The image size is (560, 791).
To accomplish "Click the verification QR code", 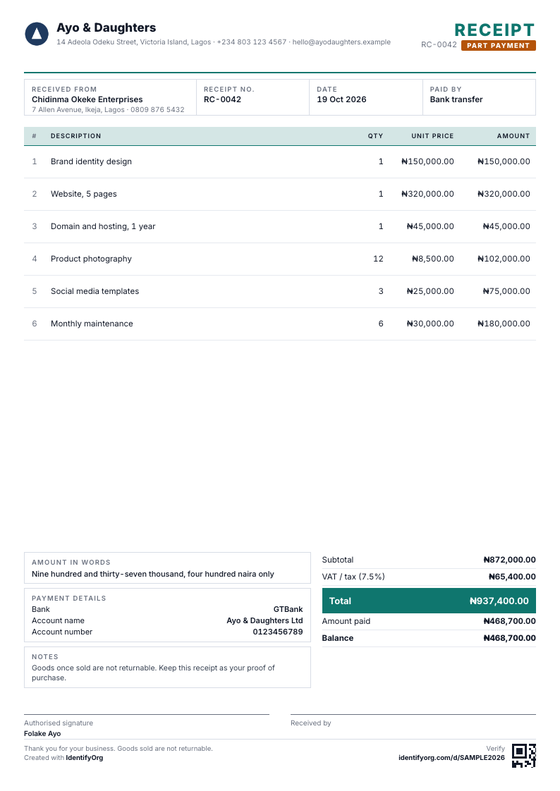I will (x=524, y=755).
